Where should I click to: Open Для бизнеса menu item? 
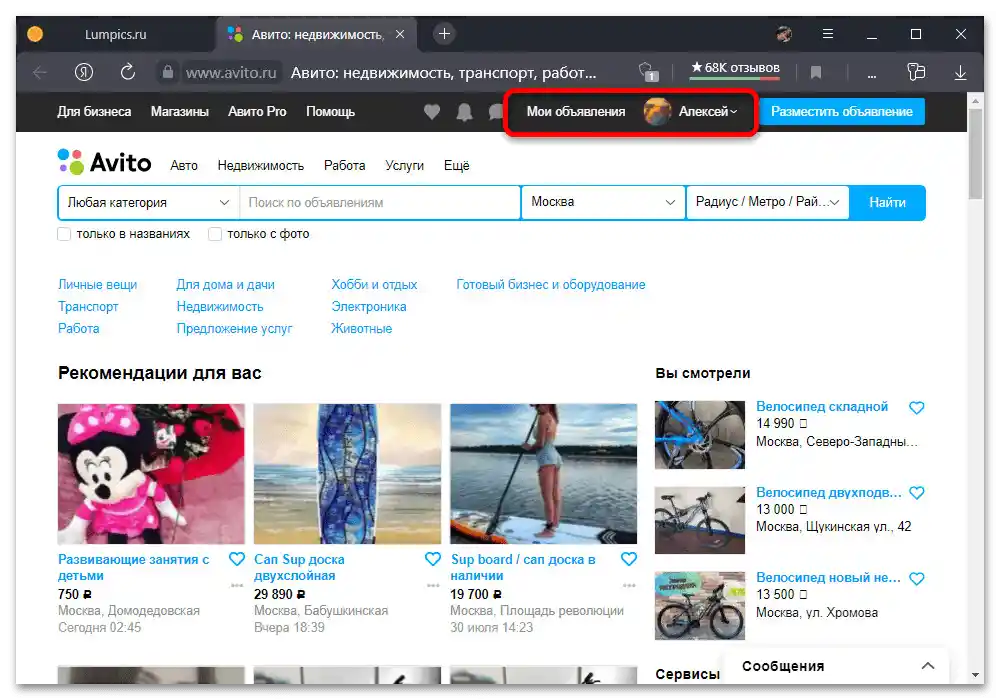coord(94,112)
